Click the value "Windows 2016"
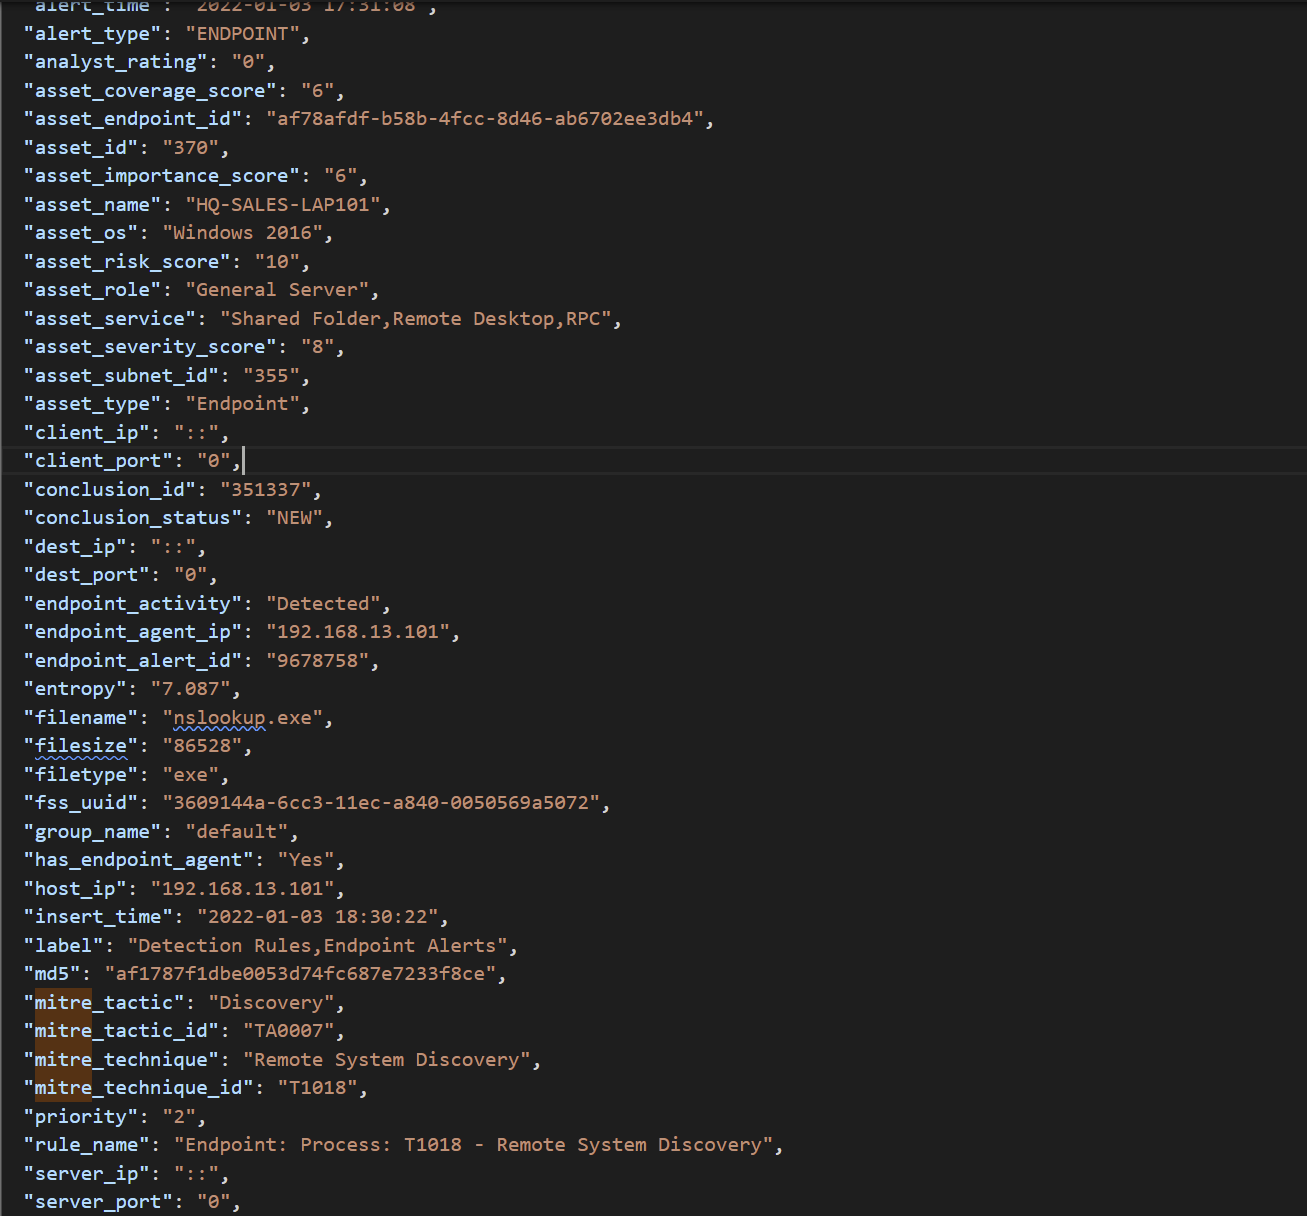The width and height of the screenshot is (1307, 1216). pyautogui.click(x=242, y=233)
